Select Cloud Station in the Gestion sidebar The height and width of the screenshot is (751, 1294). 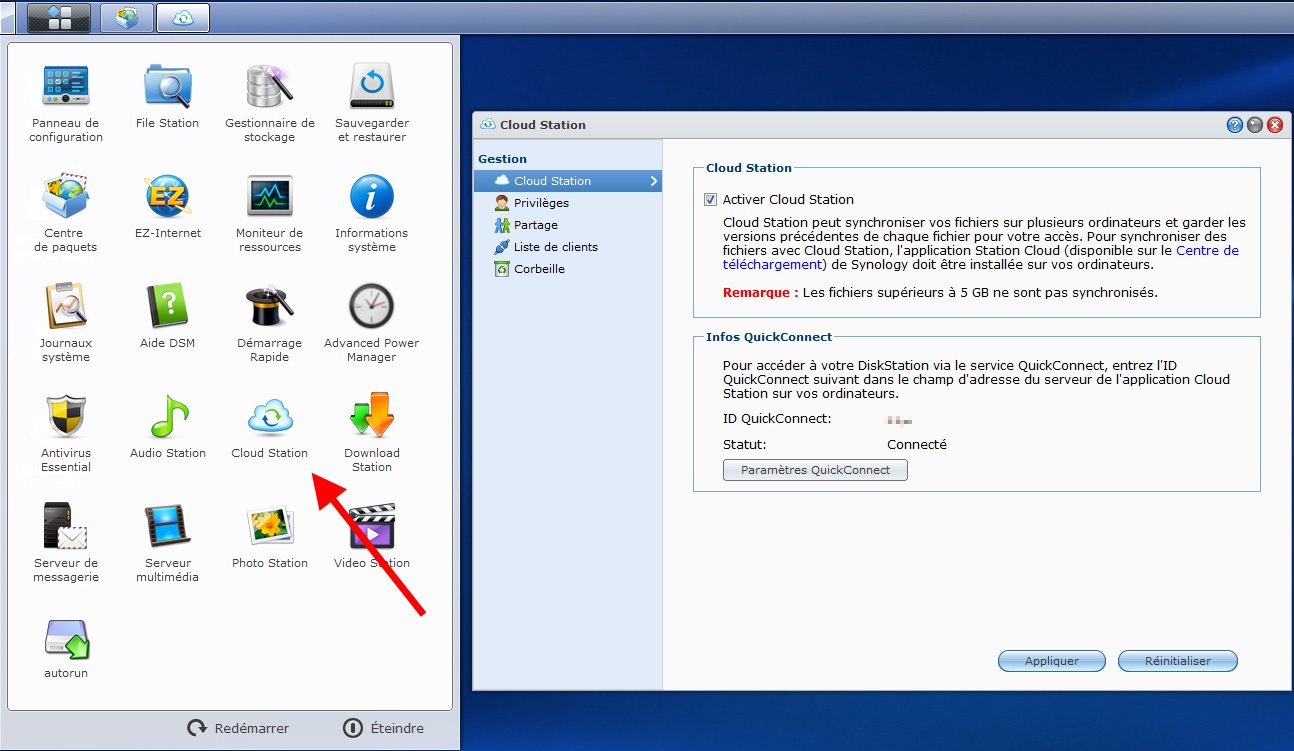pos(567,181)
